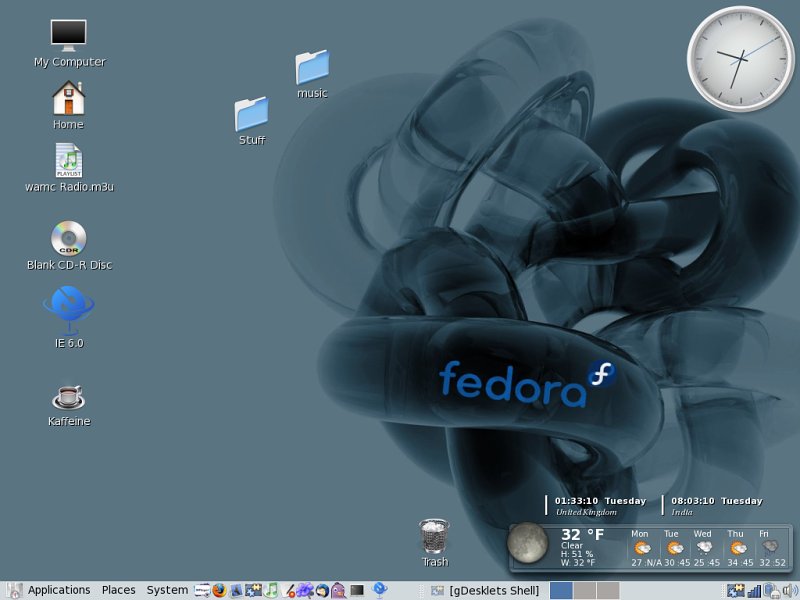The height and width of the screenshot is (600, 800).
Task: Open the Stuff folder on desktop
Action: click(252, 121)
